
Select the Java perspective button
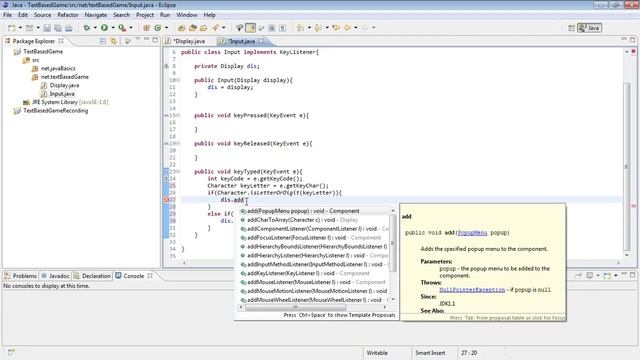coord(589,28)
